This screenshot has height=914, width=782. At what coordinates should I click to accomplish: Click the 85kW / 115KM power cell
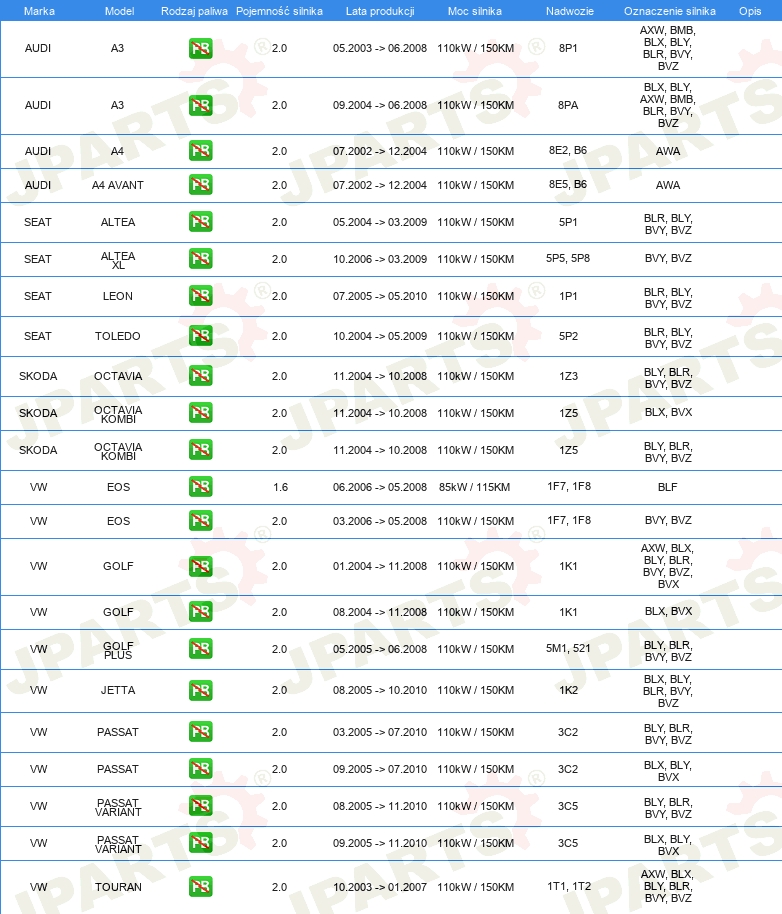474,487
